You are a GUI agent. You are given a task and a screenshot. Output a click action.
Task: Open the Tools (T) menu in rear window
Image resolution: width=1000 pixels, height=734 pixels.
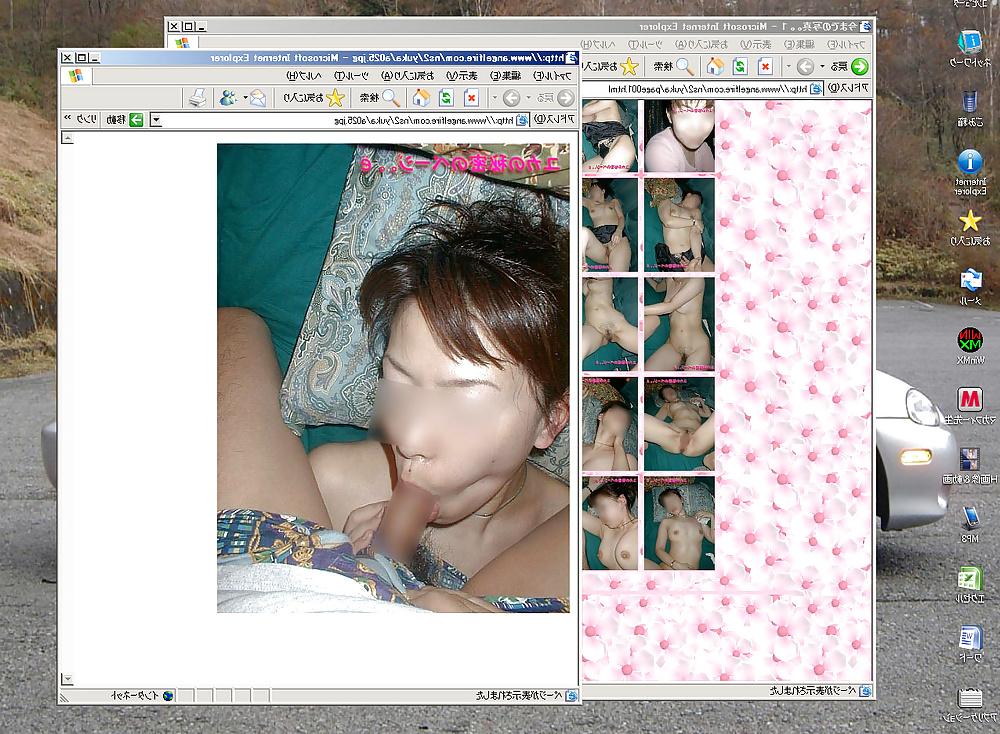tap(645, 44)
